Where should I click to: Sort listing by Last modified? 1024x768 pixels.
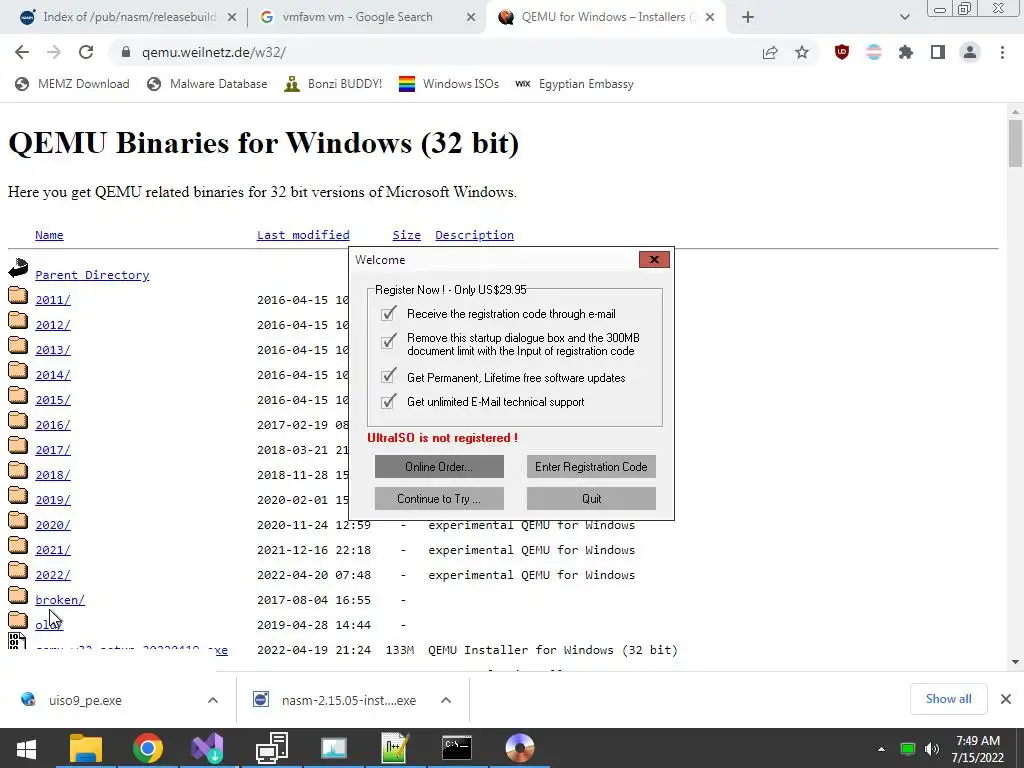click(303, 235)
